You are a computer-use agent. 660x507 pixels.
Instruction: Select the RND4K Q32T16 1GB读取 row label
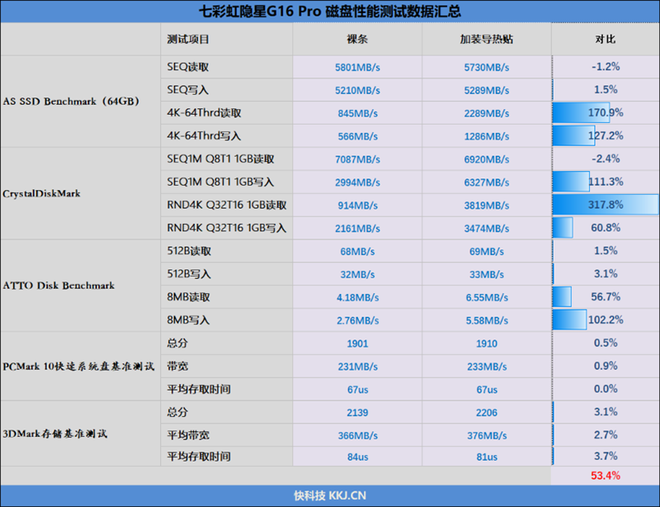point(226,205)
